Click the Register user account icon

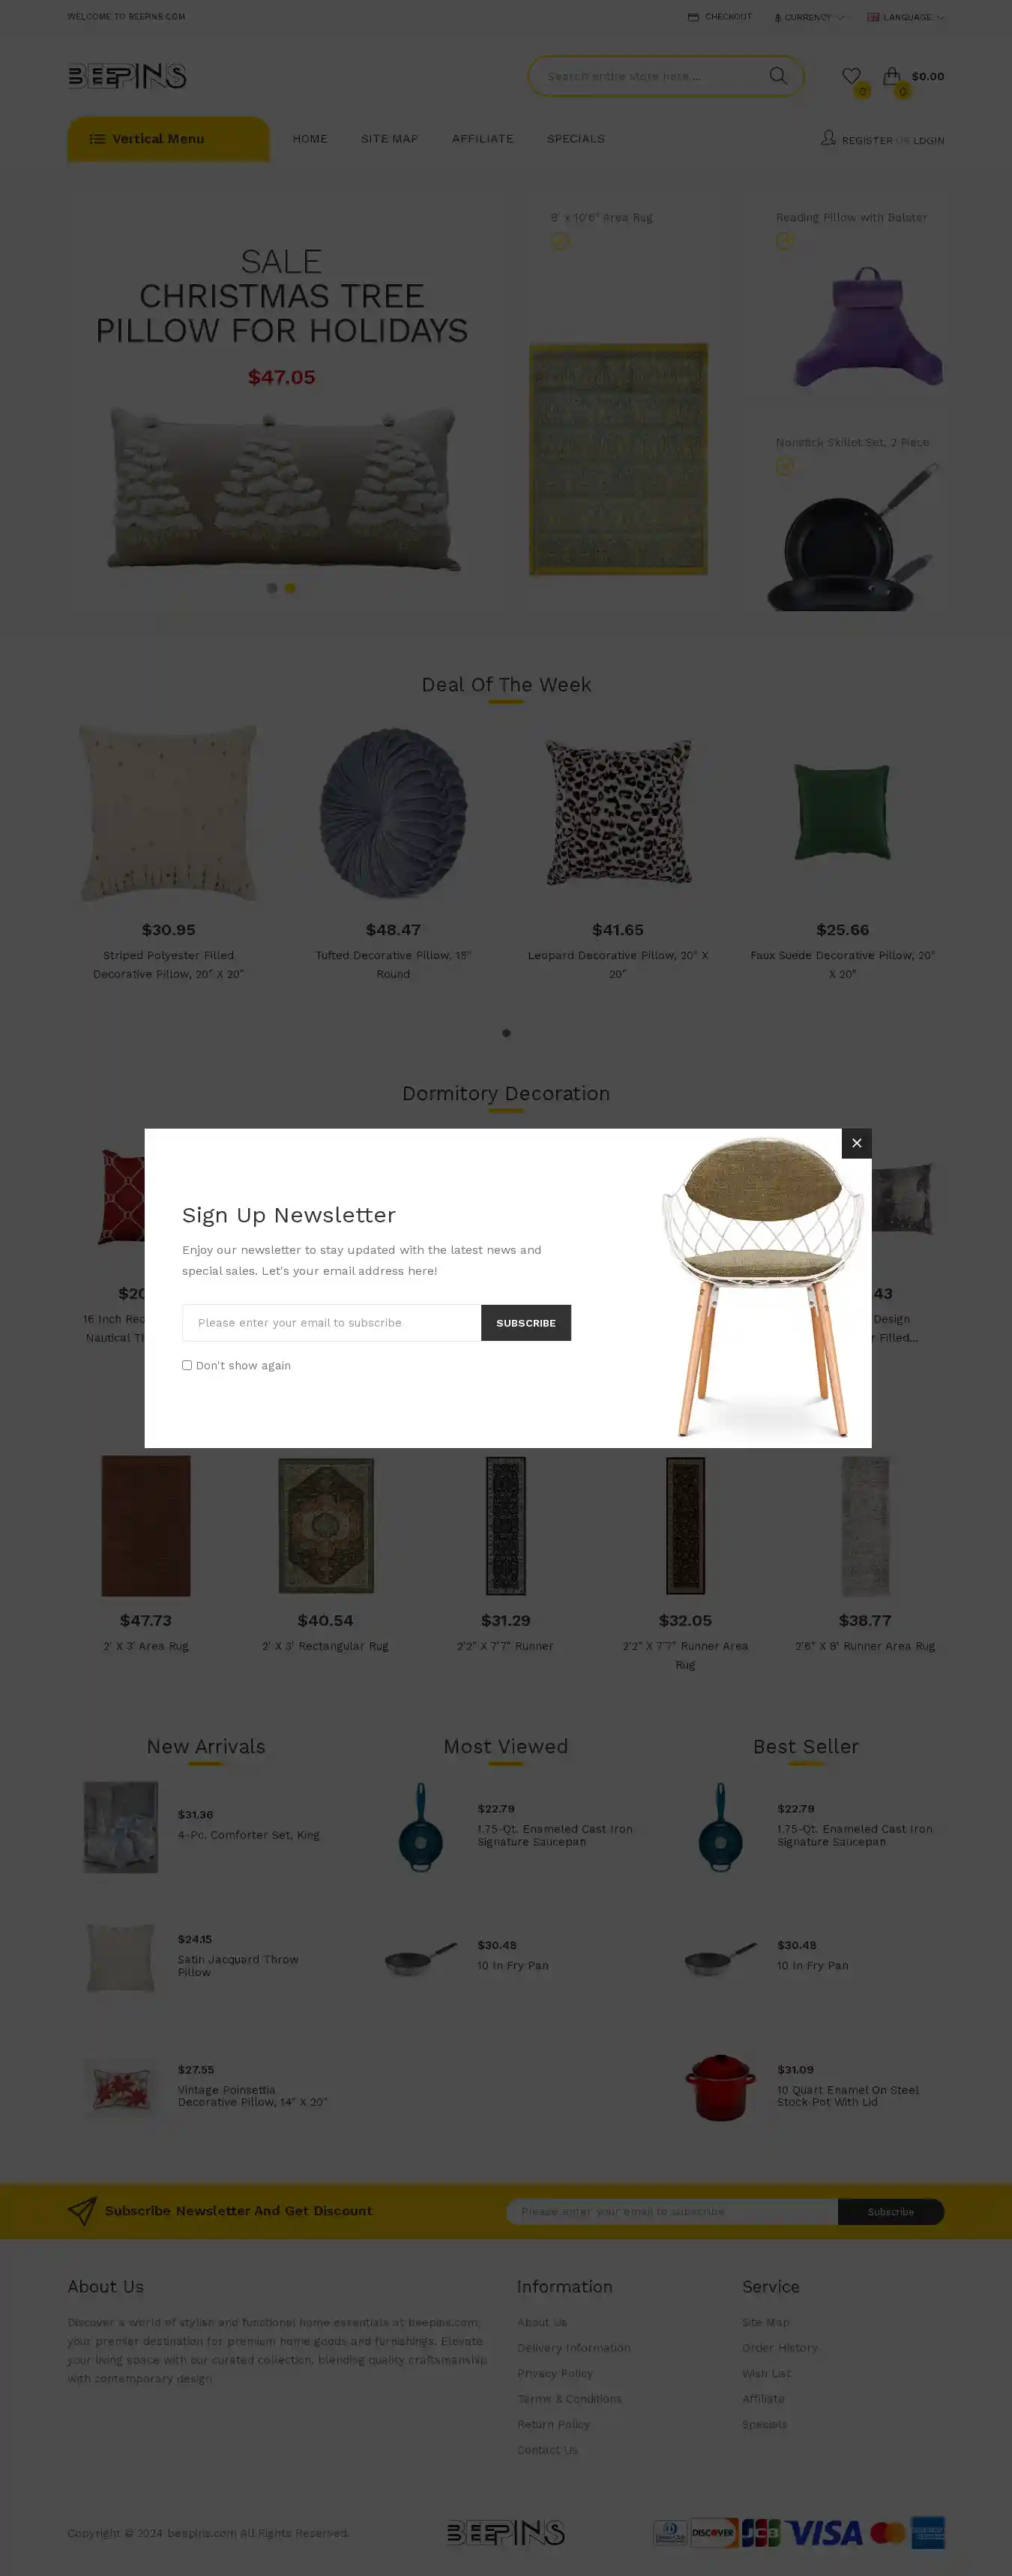tap(828, 138)
